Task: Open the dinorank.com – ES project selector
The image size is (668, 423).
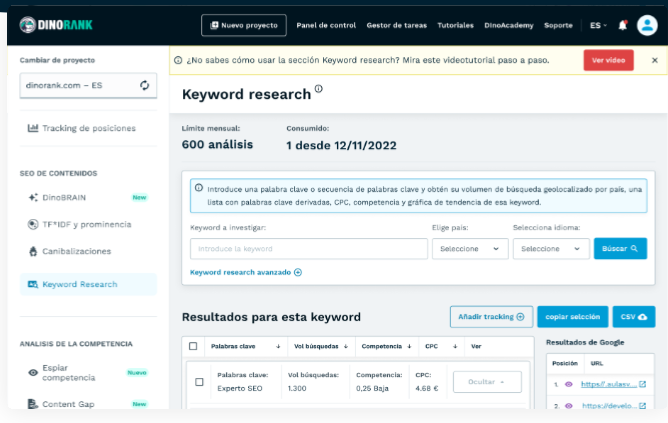Action: (88, 85)
